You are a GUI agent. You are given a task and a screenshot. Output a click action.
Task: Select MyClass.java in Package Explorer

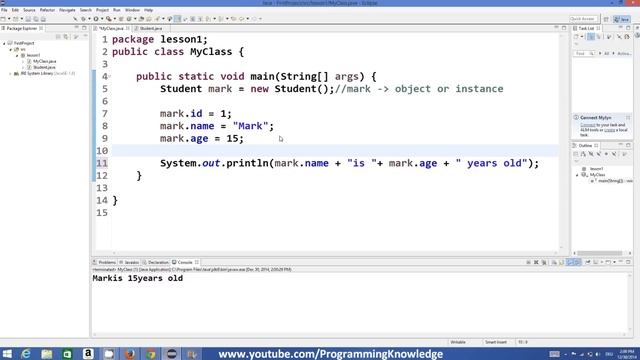point(44,61)
